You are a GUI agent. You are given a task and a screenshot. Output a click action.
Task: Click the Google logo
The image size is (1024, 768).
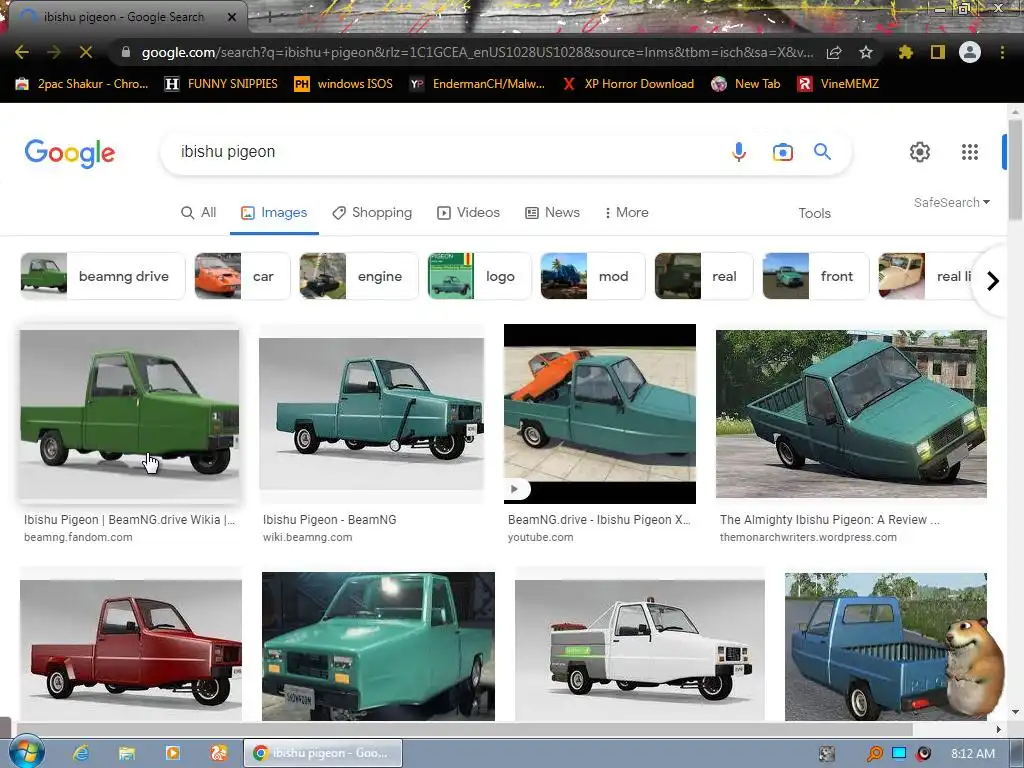[x=70, y=153]
